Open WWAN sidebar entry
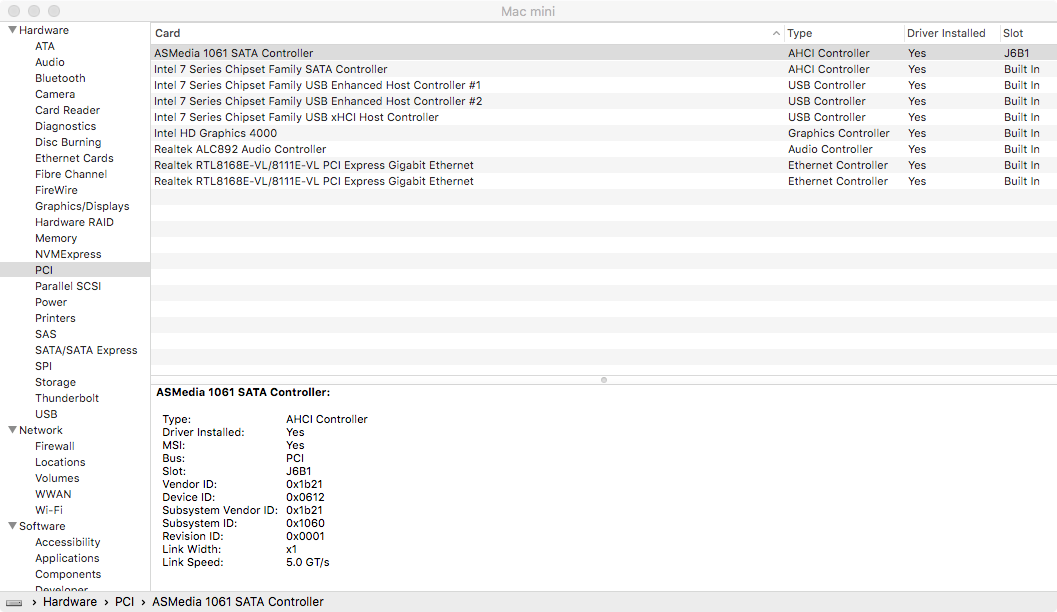 click(x=53, y=494)
